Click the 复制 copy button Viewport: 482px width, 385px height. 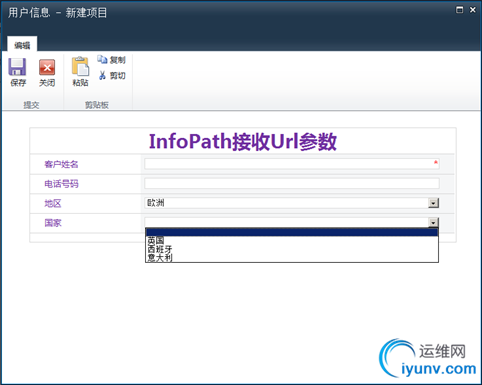click(x=112, y=60)
